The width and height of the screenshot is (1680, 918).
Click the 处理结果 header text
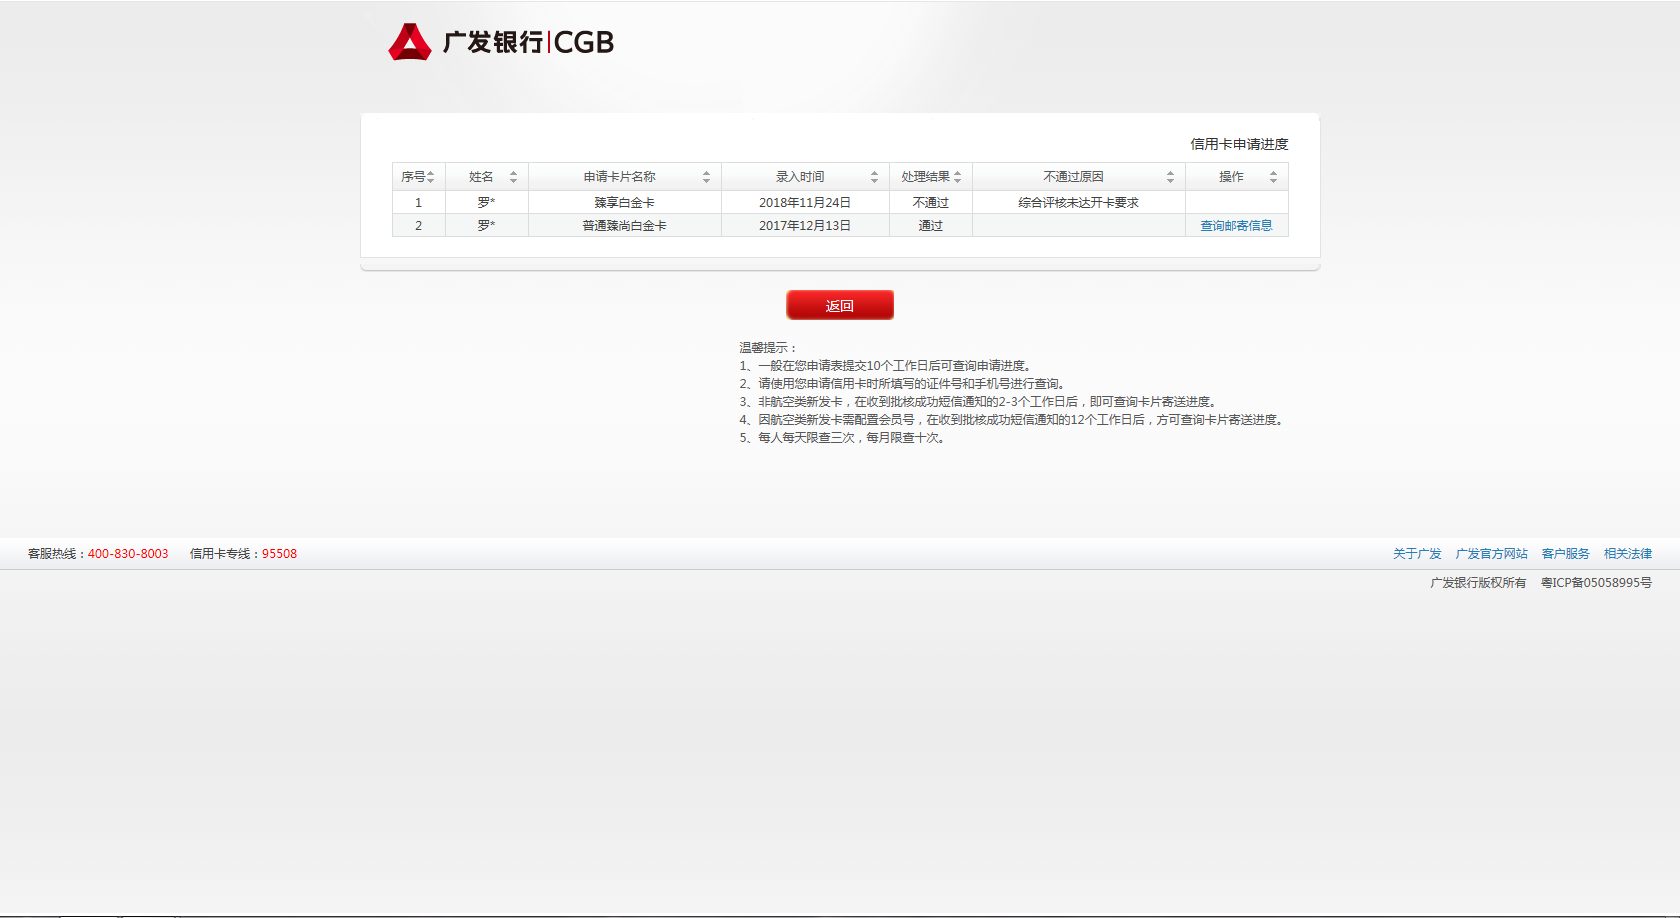pos(925,177)
